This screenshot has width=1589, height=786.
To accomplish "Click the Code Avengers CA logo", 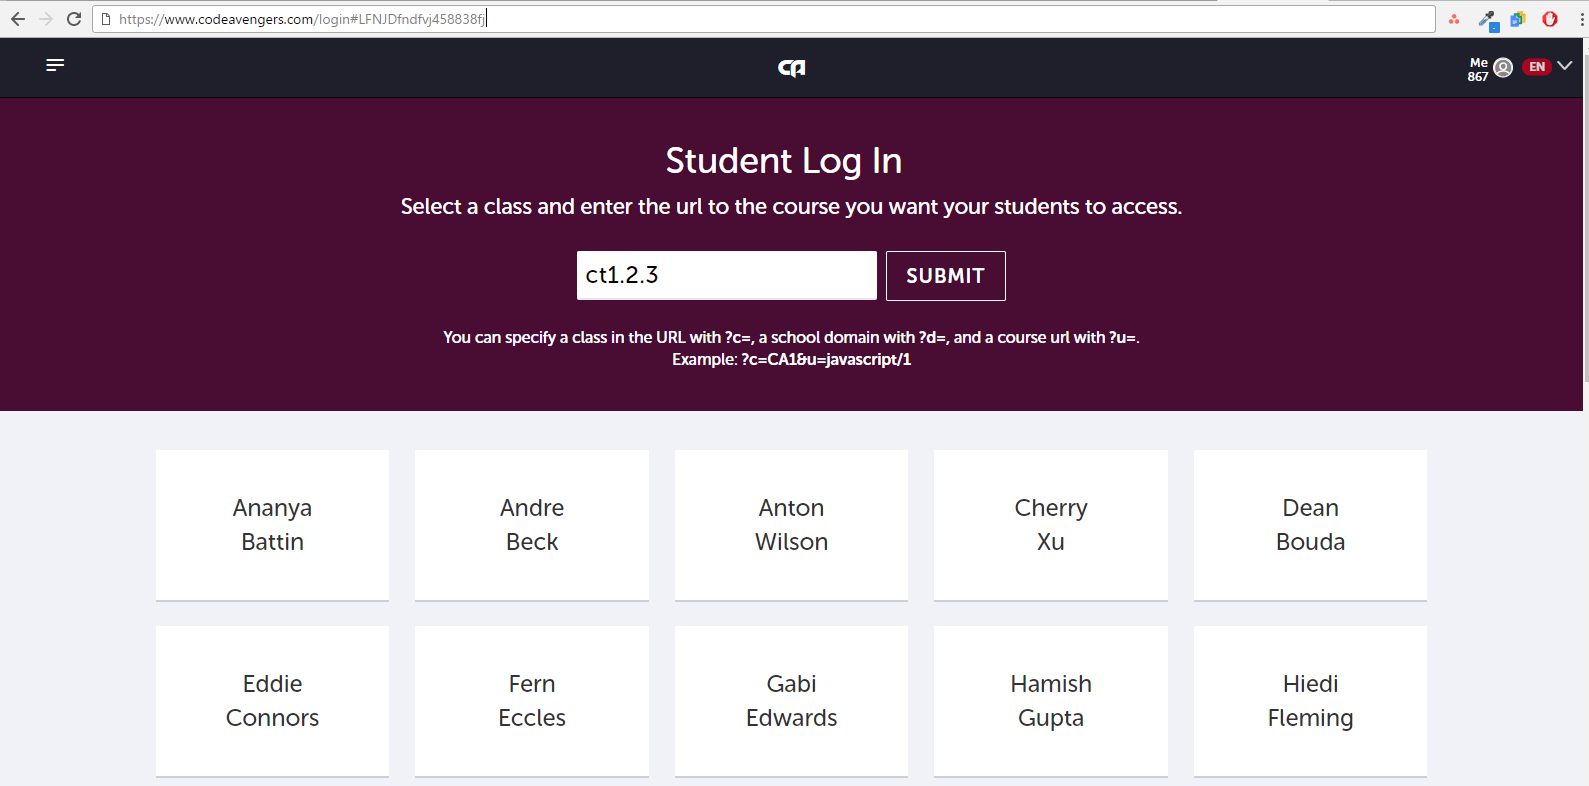I will [791, 67].
